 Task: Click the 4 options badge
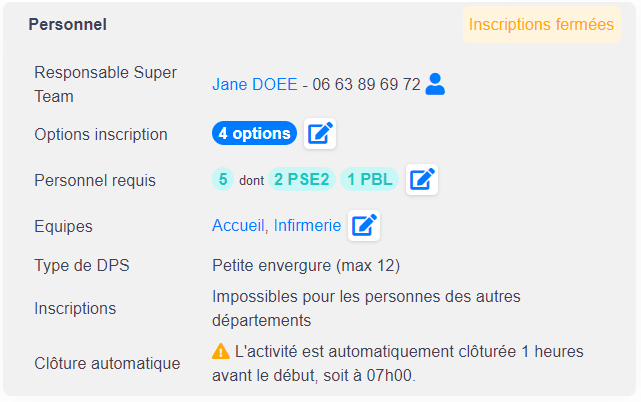pyautogui.click(x=254, y=133)
